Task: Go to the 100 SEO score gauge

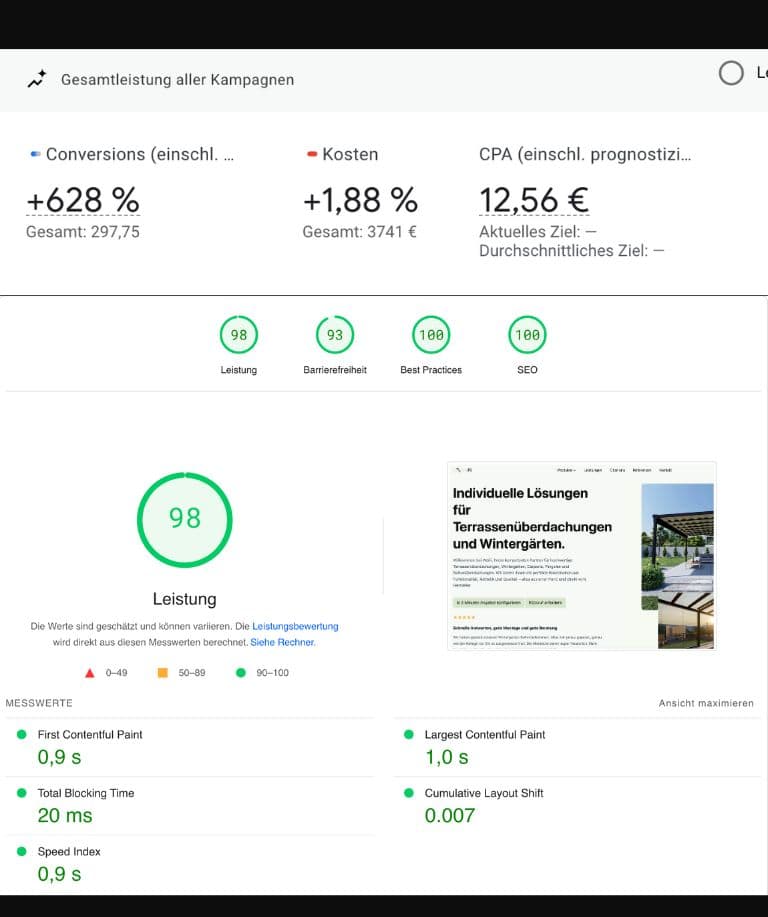Action: point(527,335)
